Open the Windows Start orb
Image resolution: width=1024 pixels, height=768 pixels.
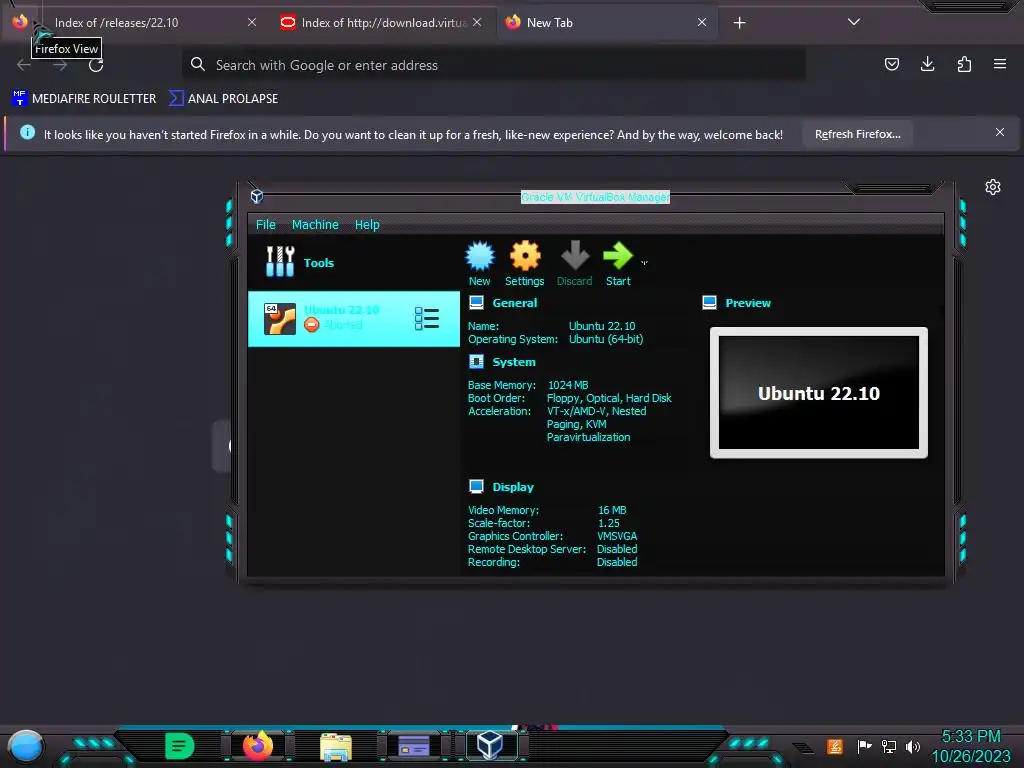pyautogui.click(x=26, y=747)
